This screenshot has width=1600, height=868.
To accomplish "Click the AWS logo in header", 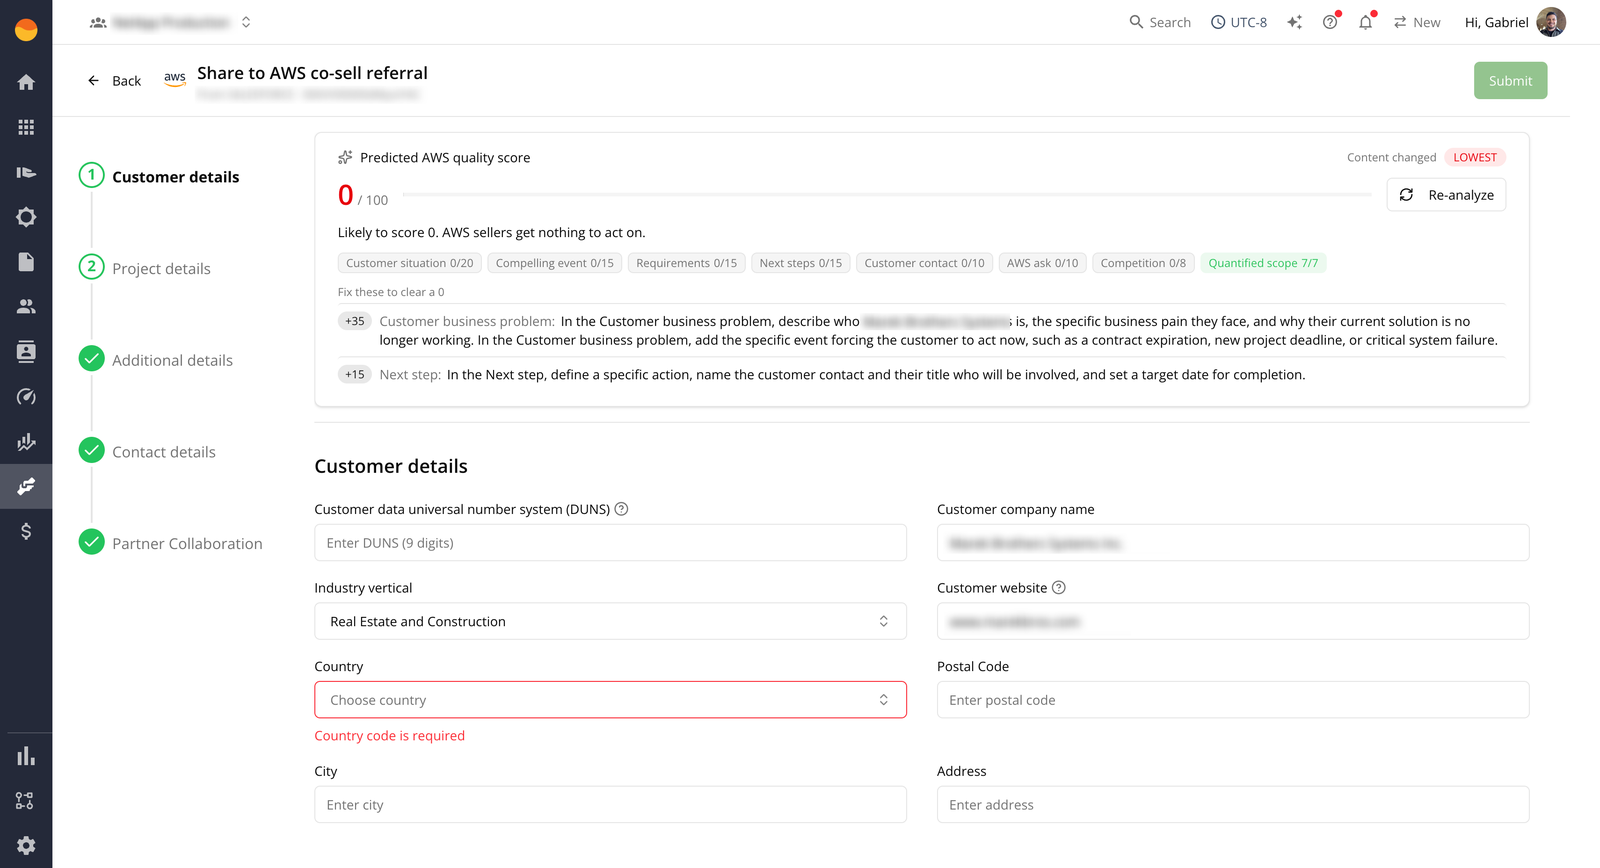I will click(175, 79).
